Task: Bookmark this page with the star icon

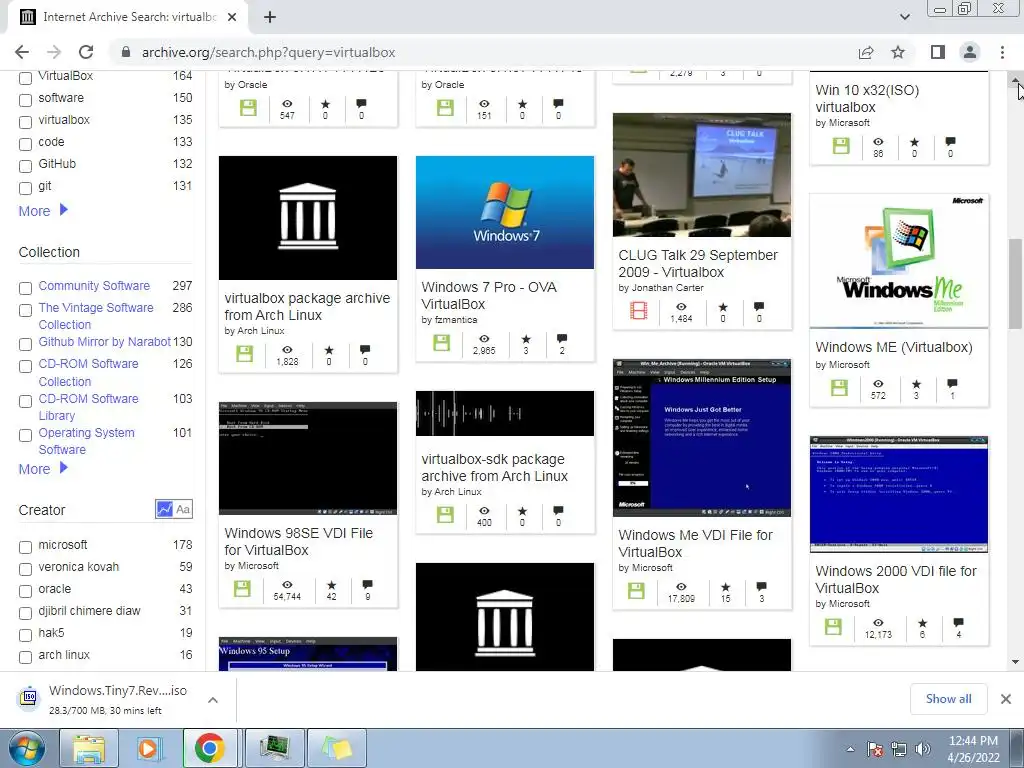Action: 898,52
